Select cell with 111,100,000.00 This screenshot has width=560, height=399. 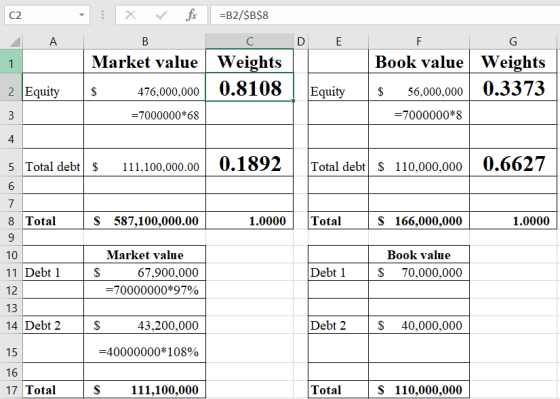coord(145,163)
